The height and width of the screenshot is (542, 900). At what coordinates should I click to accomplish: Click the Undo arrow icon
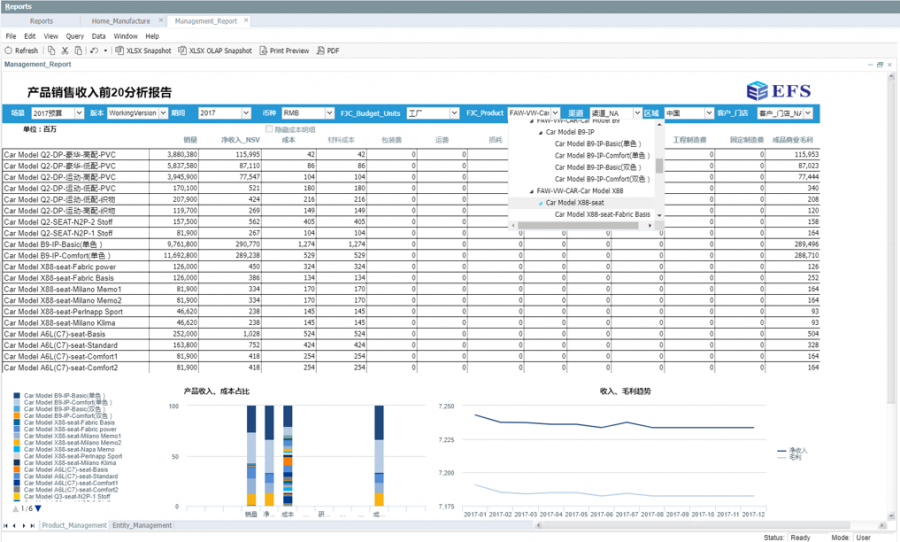[x=94, y=51]
